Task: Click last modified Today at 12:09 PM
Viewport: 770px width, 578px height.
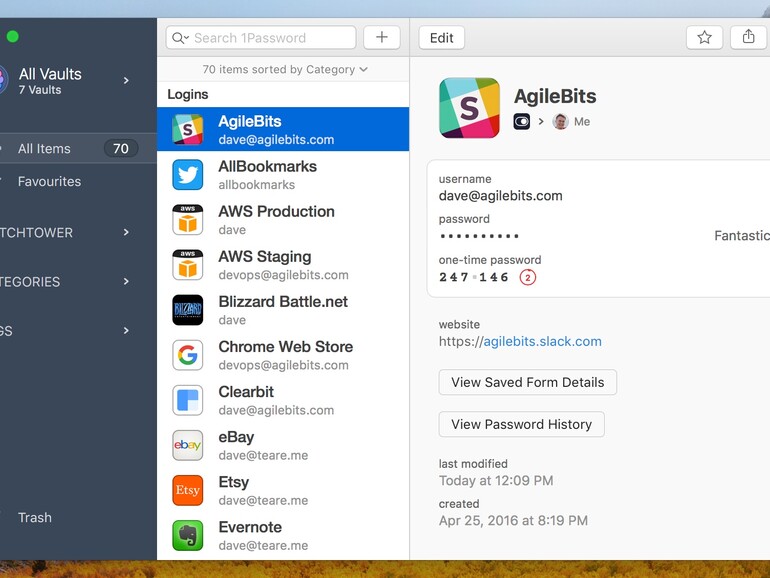Action: coord(496,481)
